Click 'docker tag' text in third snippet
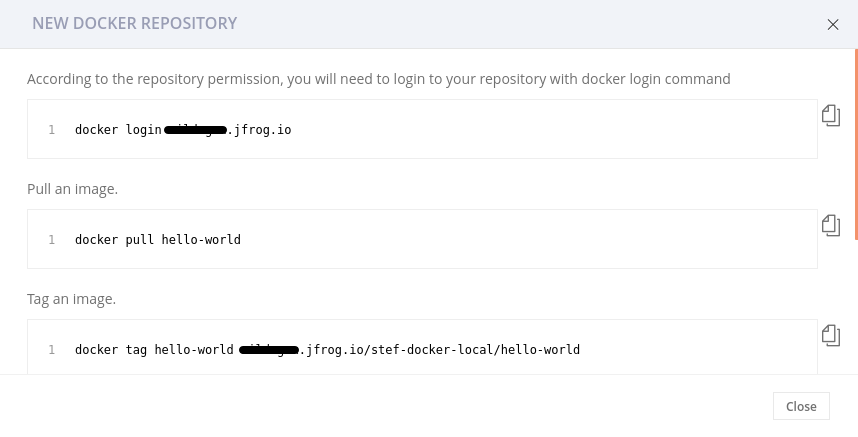 [x=111, y=350]
